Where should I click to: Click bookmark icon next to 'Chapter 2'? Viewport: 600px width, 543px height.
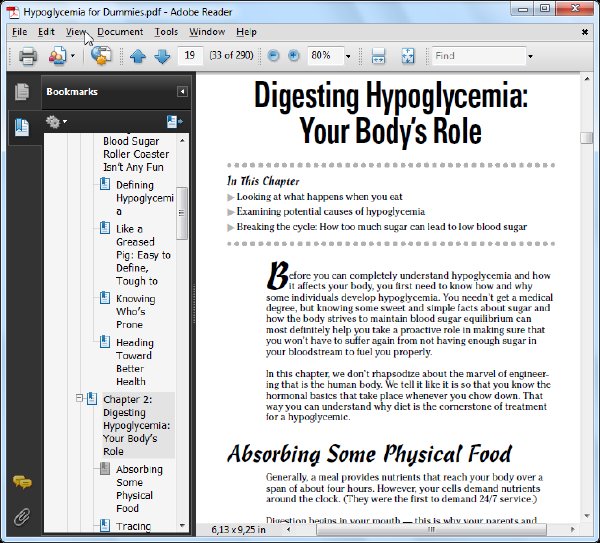[92, 399]
